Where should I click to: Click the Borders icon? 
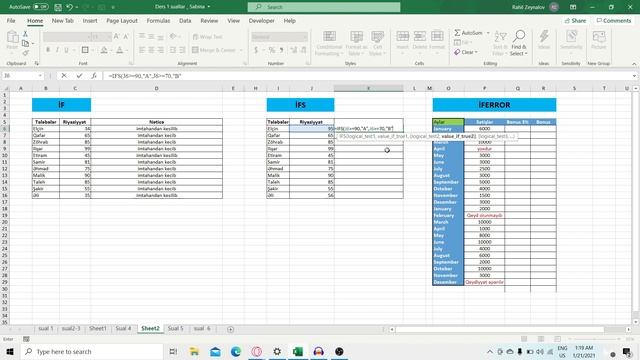click(x=85, y=50)
